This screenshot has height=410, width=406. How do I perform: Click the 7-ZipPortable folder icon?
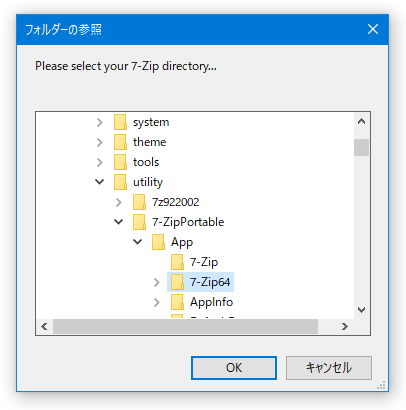click(139, 222)
